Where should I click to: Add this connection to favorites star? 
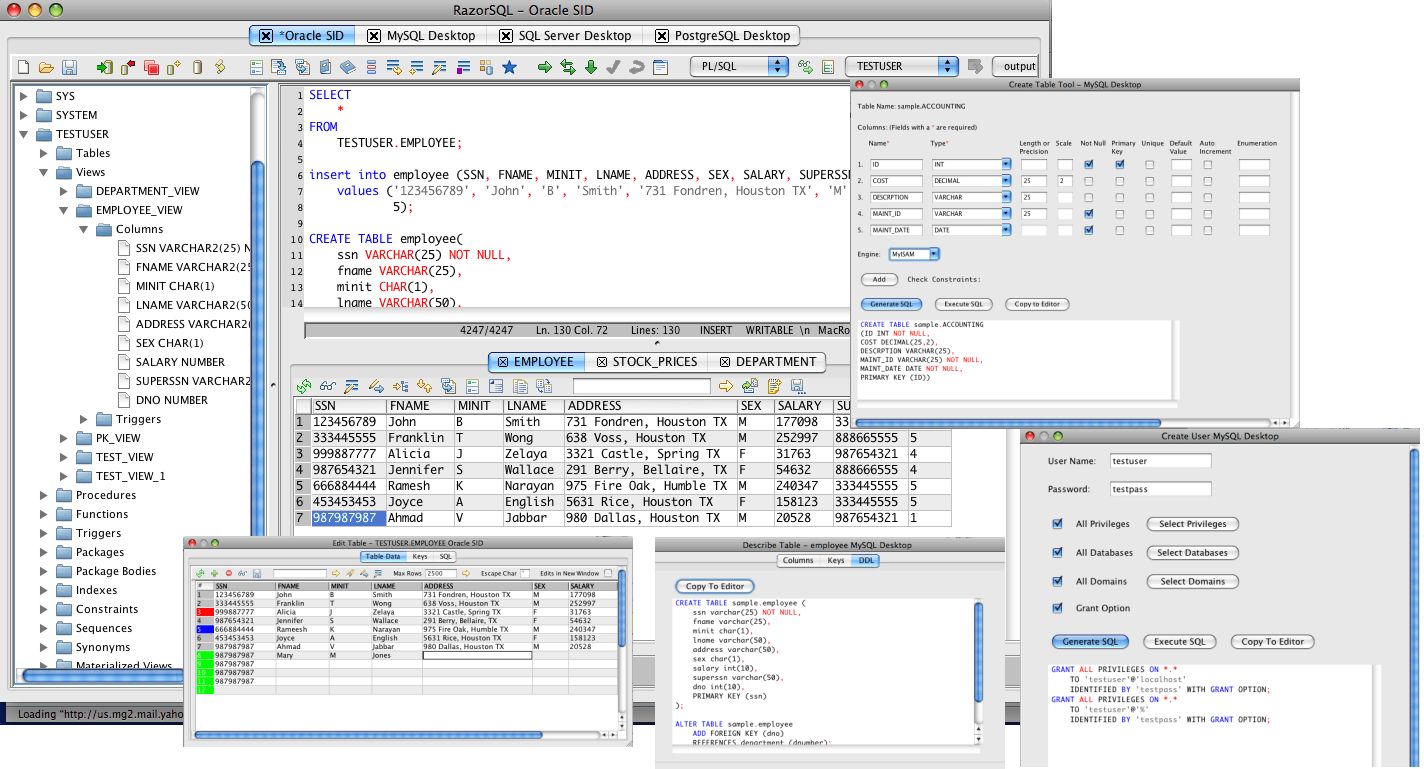pos(510,66)
